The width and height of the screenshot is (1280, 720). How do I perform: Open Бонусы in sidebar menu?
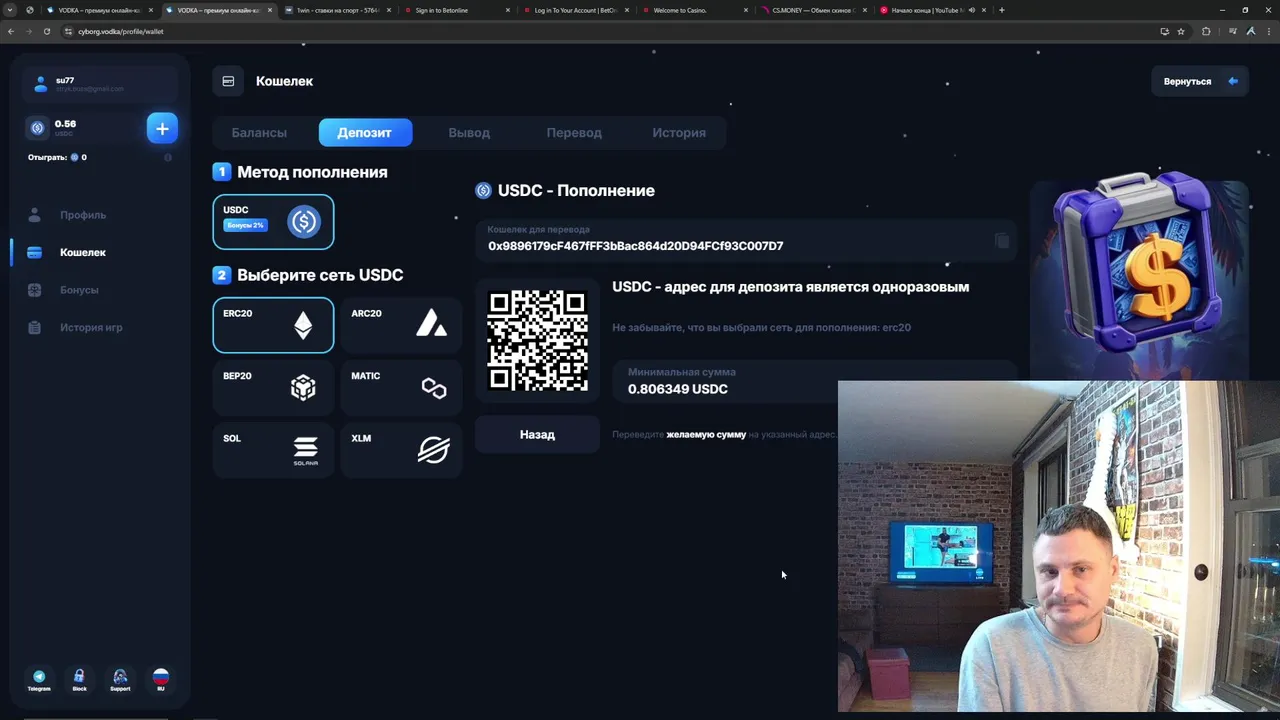click(79, 290)
